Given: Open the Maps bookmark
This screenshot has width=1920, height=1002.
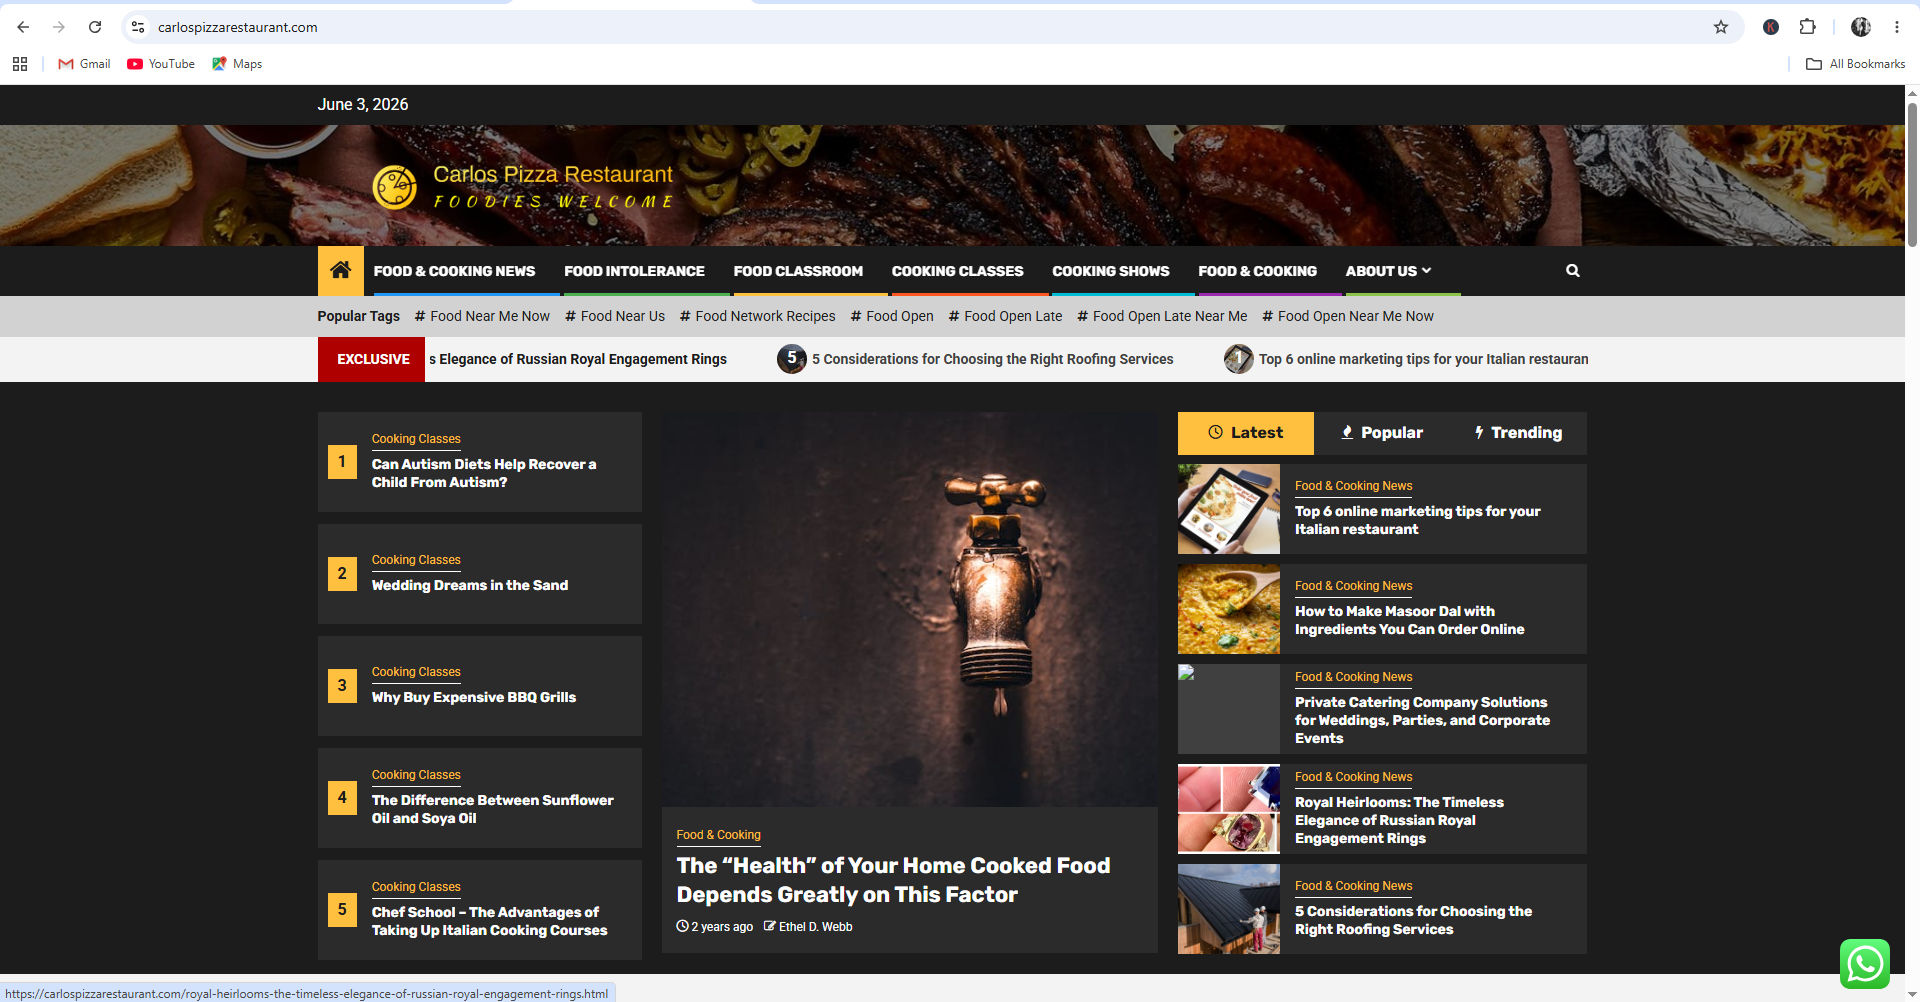Looking at the screenshot, I should (237, 64).
